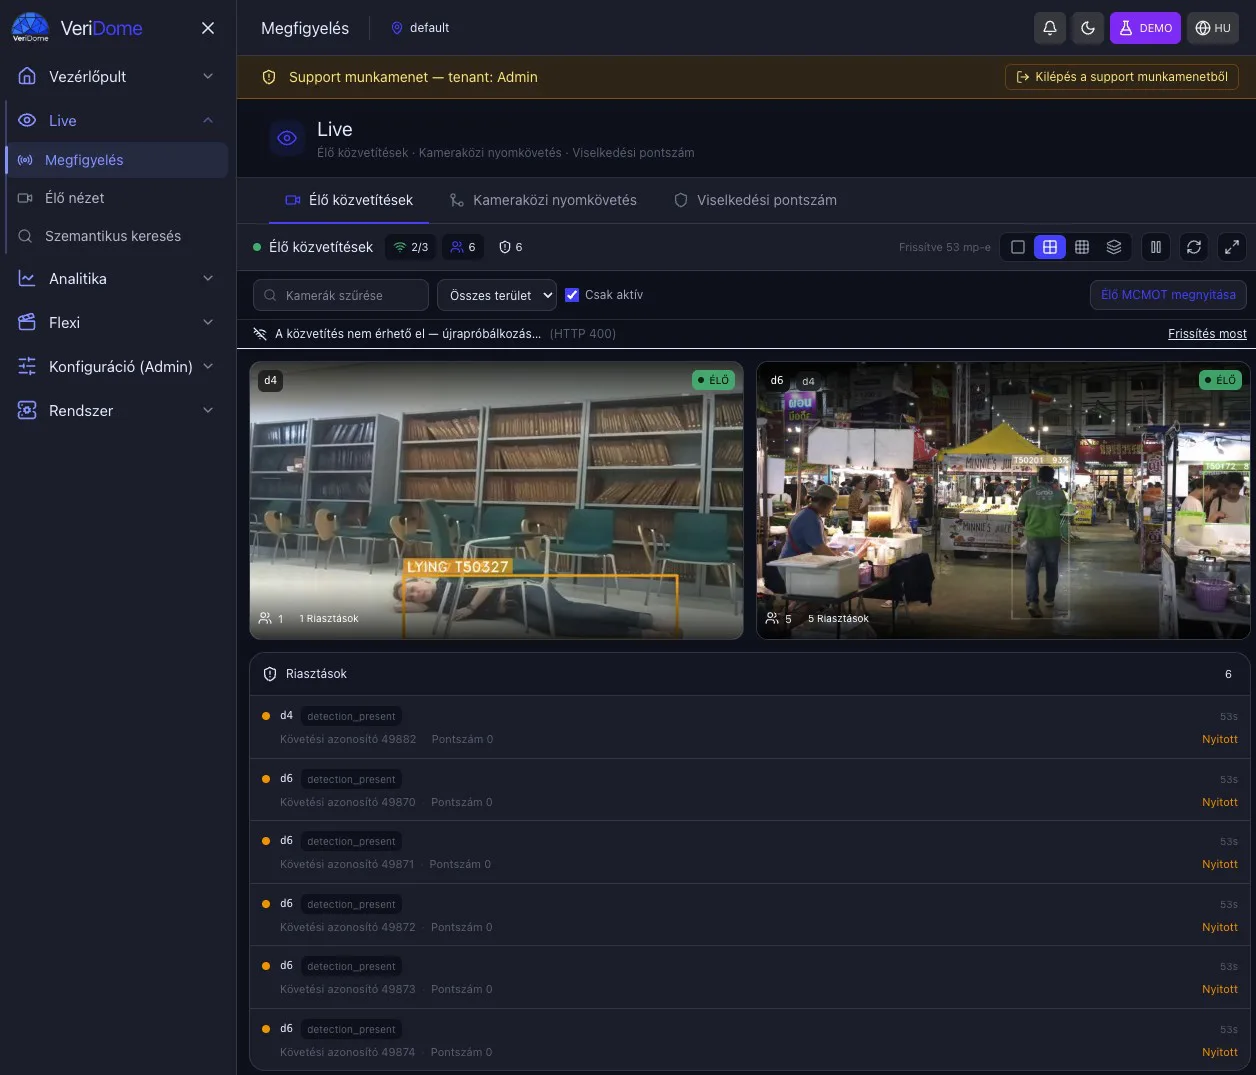Click the VeriDome logo

77,28
